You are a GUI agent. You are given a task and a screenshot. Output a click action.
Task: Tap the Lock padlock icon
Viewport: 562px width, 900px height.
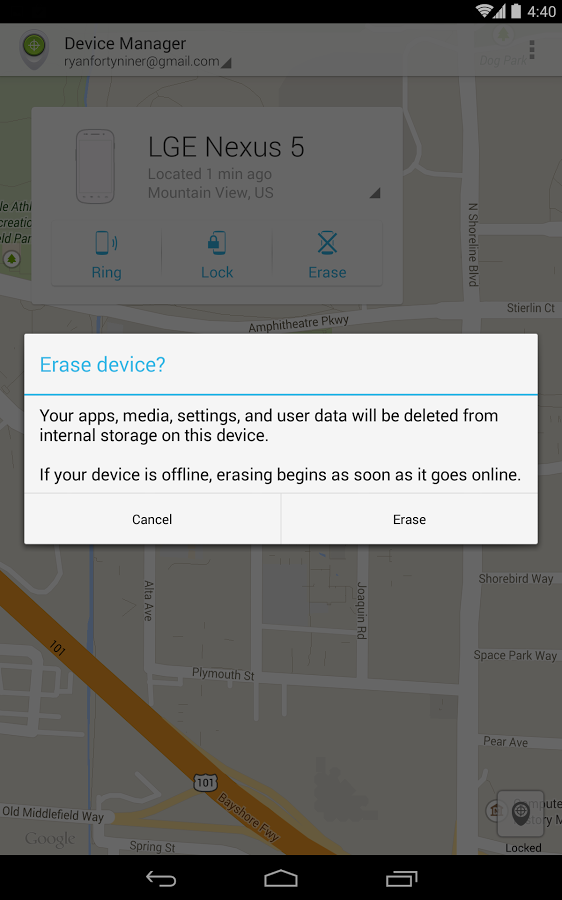click(216, 243)
